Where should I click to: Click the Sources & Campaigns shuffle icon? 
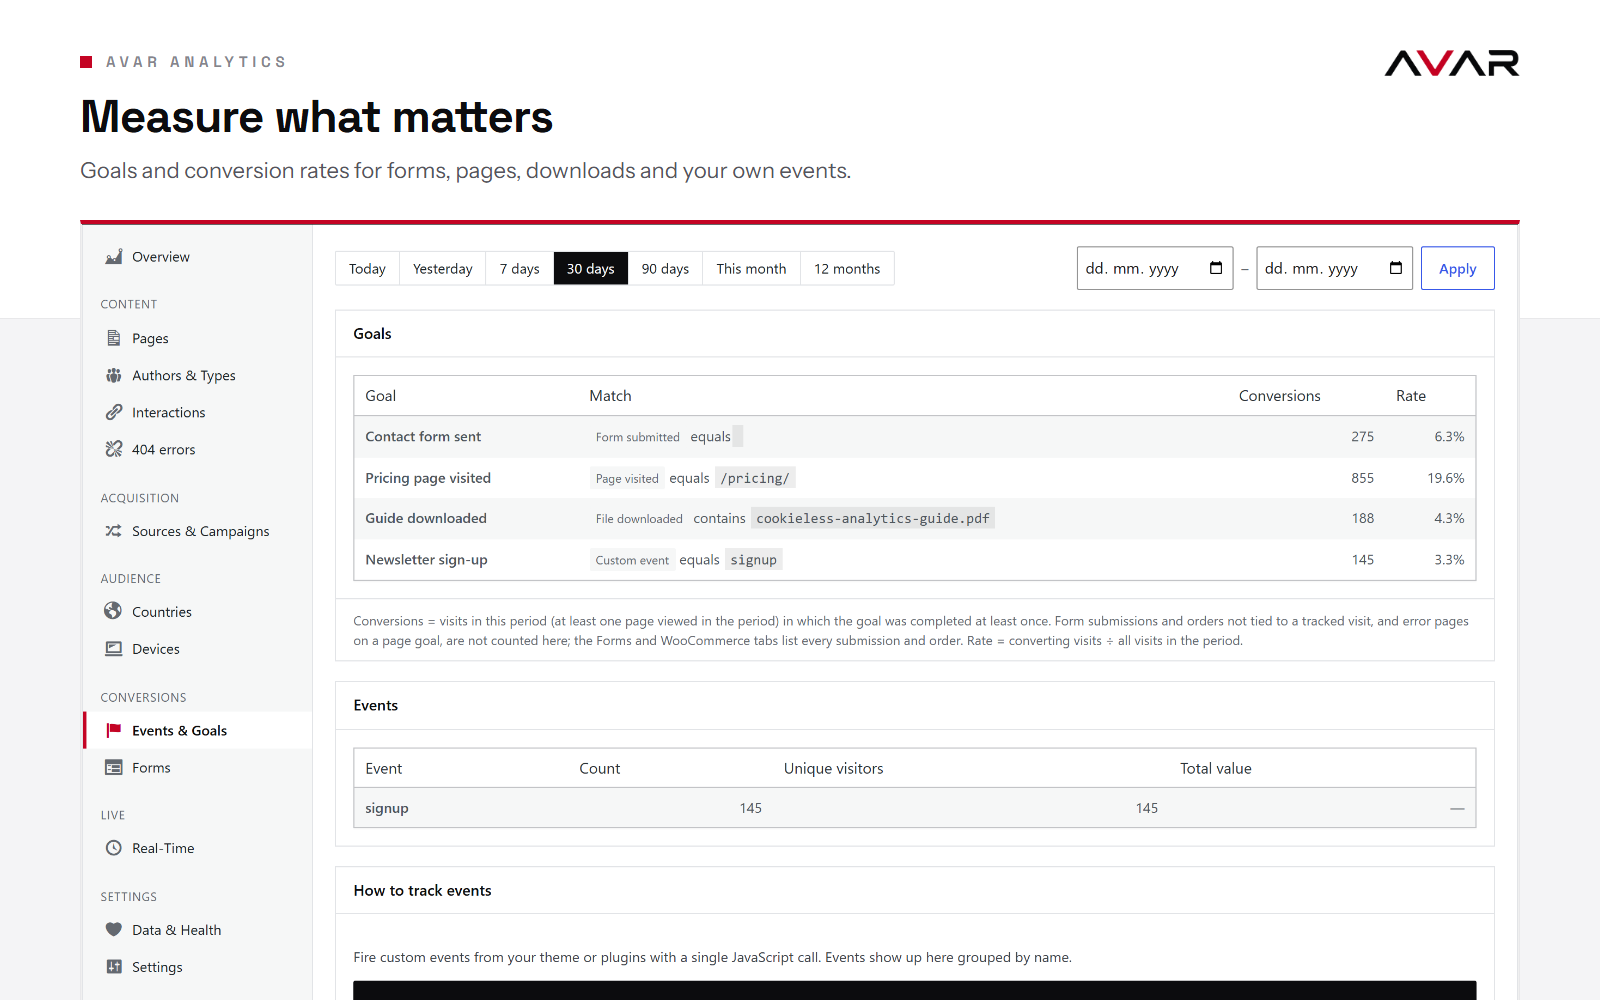(x=114, y=531)
